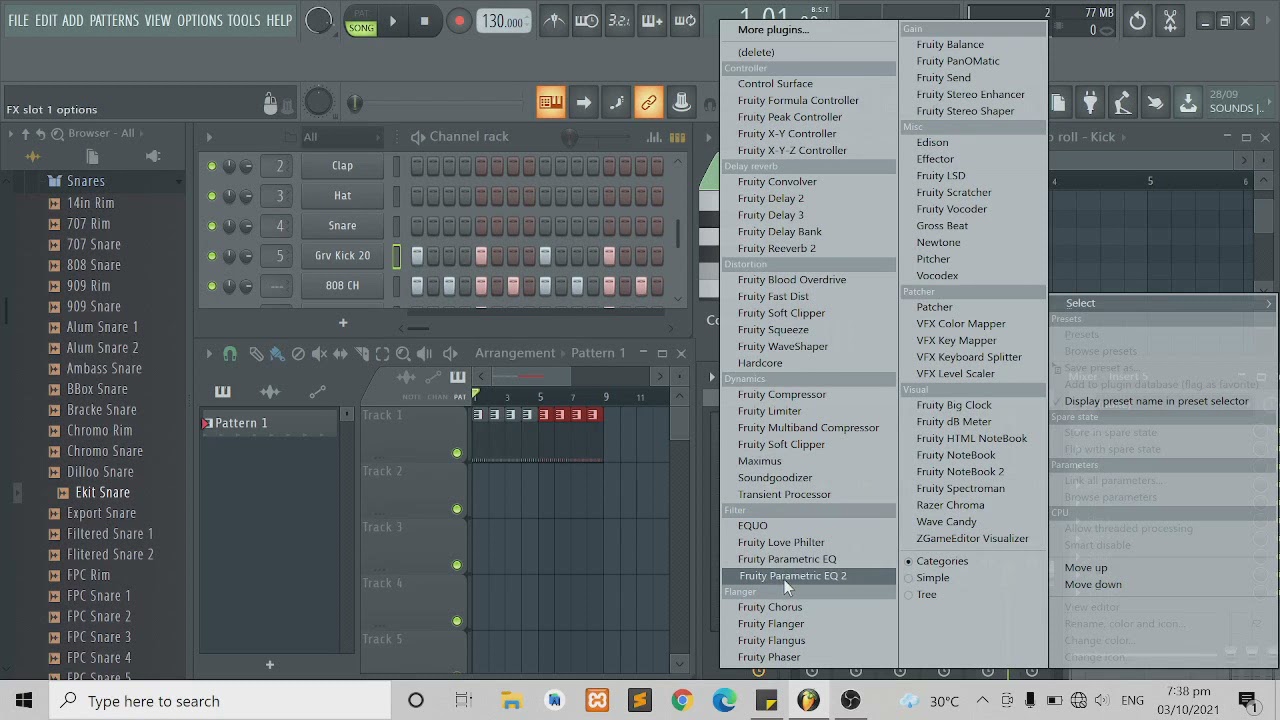Open the playlist options arrow menu
This screenshot has height=720, width=1280.
[x=209, y=353]
